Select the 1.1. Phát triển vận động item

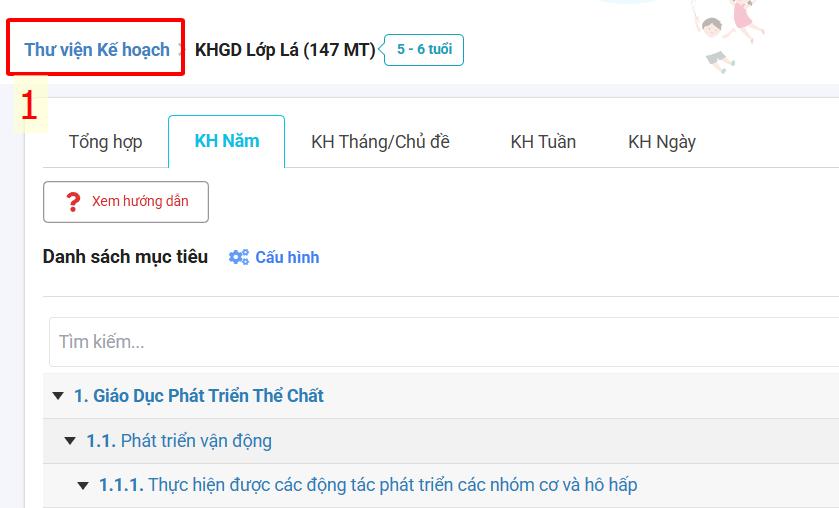179,441
